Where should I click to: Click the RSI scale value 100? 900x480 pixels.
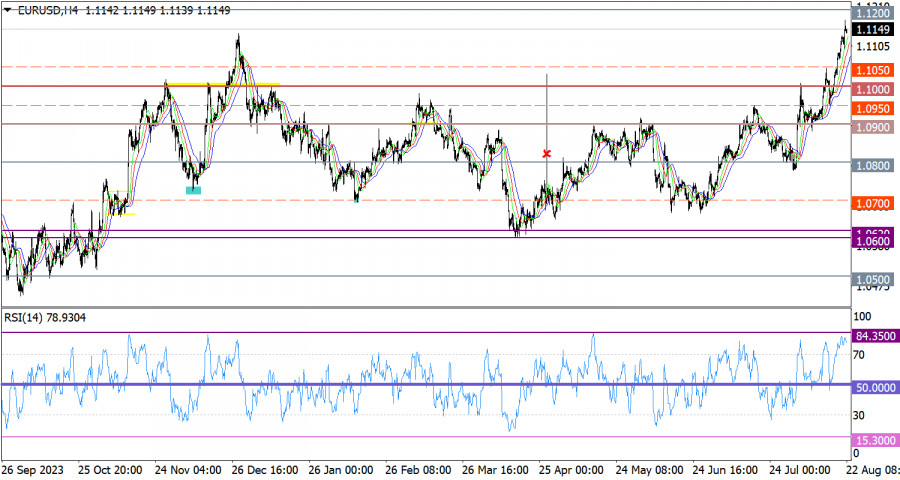pyautogui.click(x=863, y=316)
